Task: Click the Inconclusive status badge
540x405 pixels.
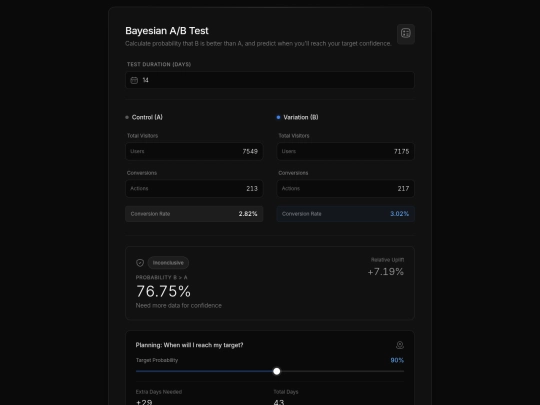Action: [x=168, y=263]
